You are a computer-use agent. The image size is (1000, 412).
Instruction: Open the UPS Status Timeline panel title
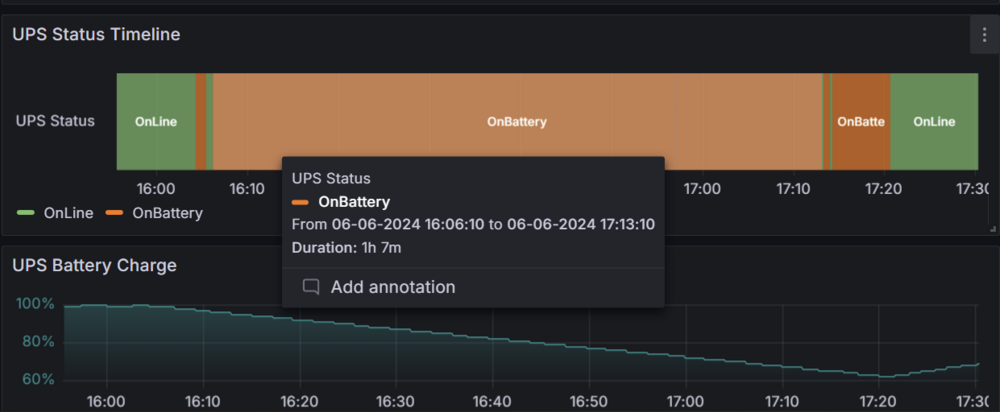[96, 34]
